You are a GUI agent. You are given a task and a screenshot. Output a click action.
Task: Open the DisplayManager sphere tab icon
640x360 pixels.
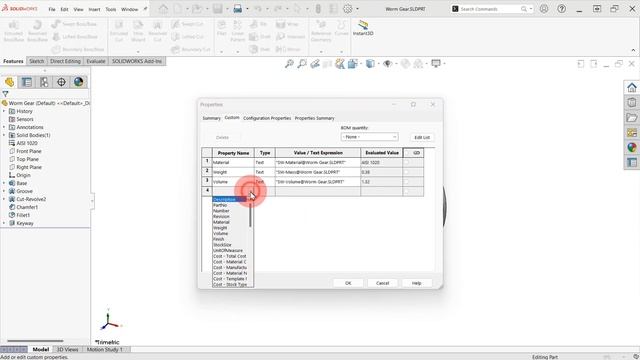point(78,82)
